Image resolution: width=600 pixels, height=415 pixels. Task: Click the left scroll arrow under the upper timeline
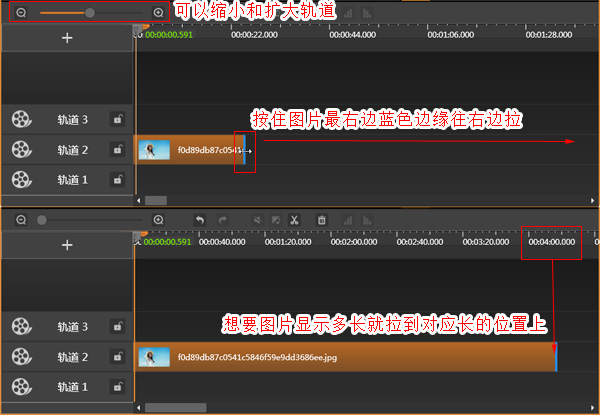(x=139, y=200)
